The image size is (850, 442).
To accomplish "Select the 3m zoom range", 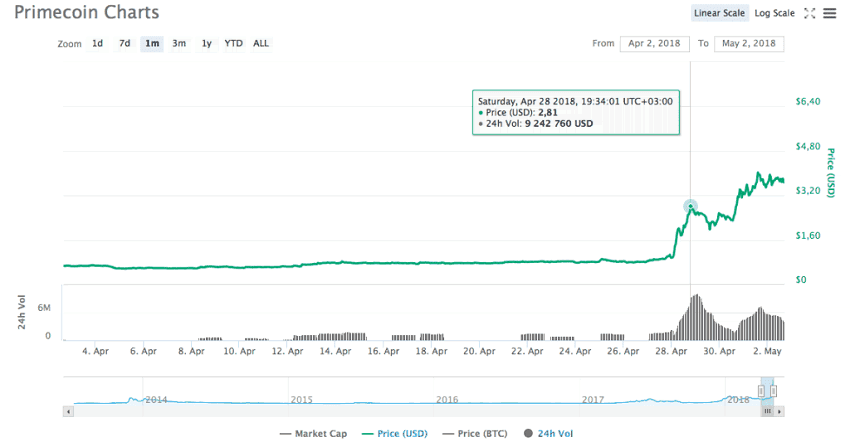I will click(179, 44).
